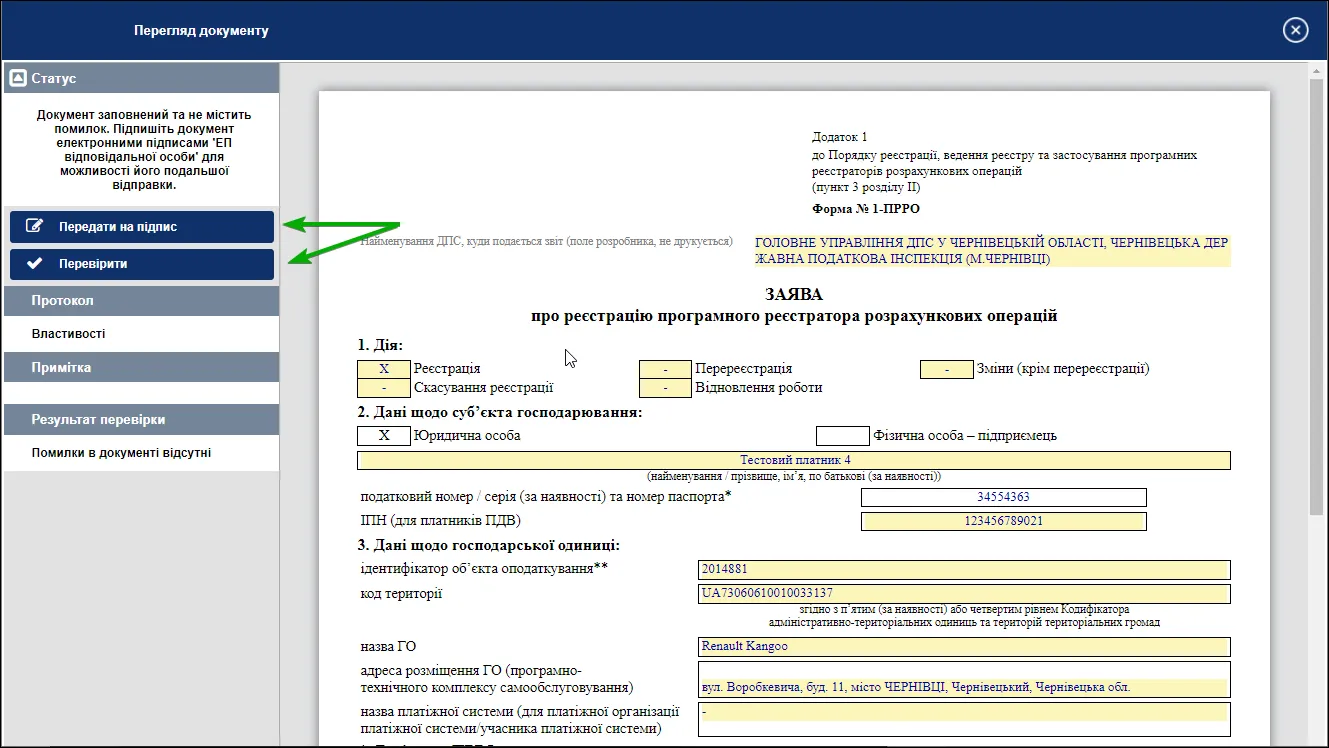Click the taxation object identifier field 2014881
This screenshot has height=748, width=1329.
point(964,570)
